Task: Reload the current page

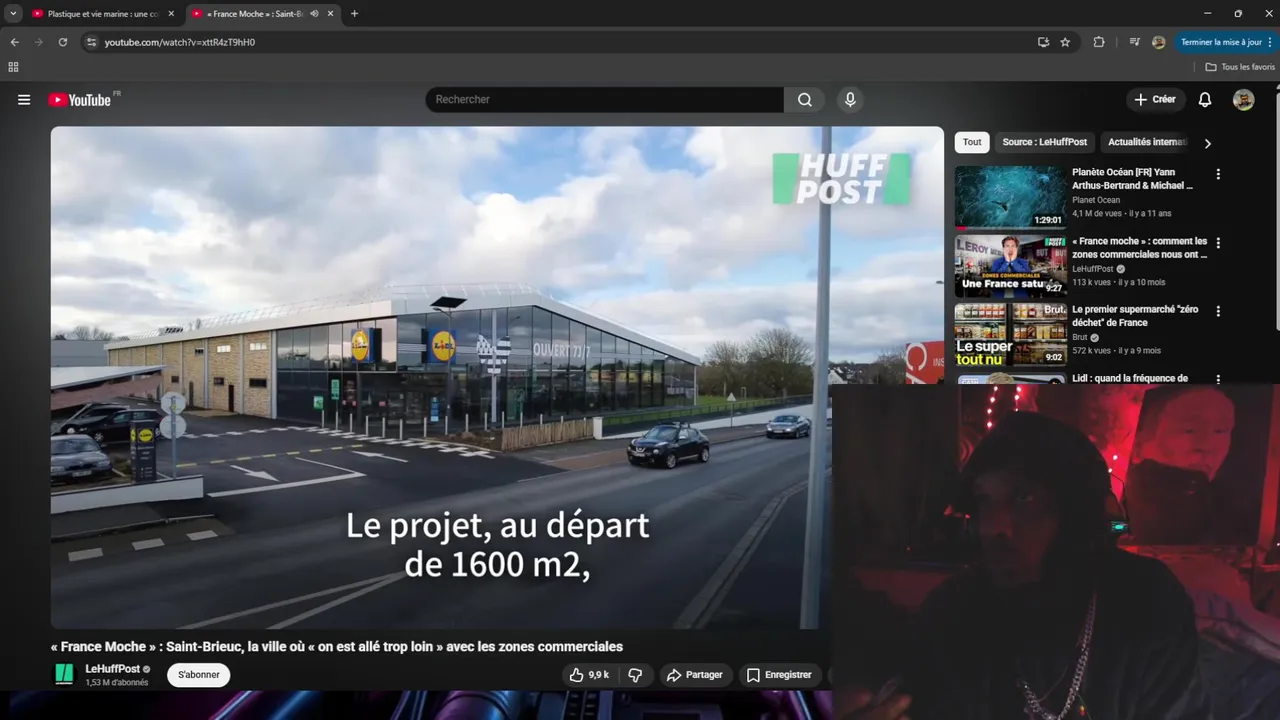Action: (x=62, y=42)
